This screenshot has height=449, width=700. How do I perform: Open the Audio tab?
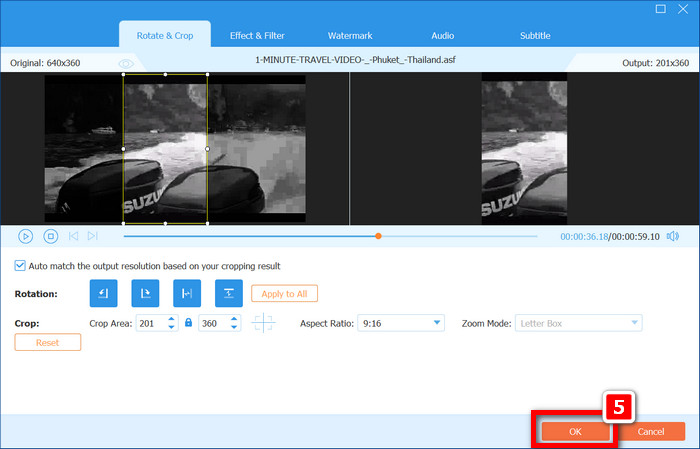[x=442, y=36]
